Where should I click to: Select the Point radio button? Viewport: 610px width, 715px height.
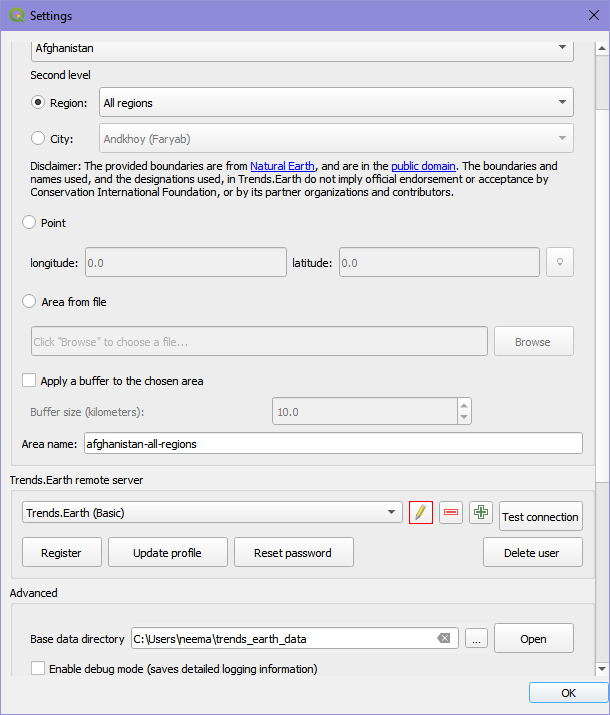29,222
